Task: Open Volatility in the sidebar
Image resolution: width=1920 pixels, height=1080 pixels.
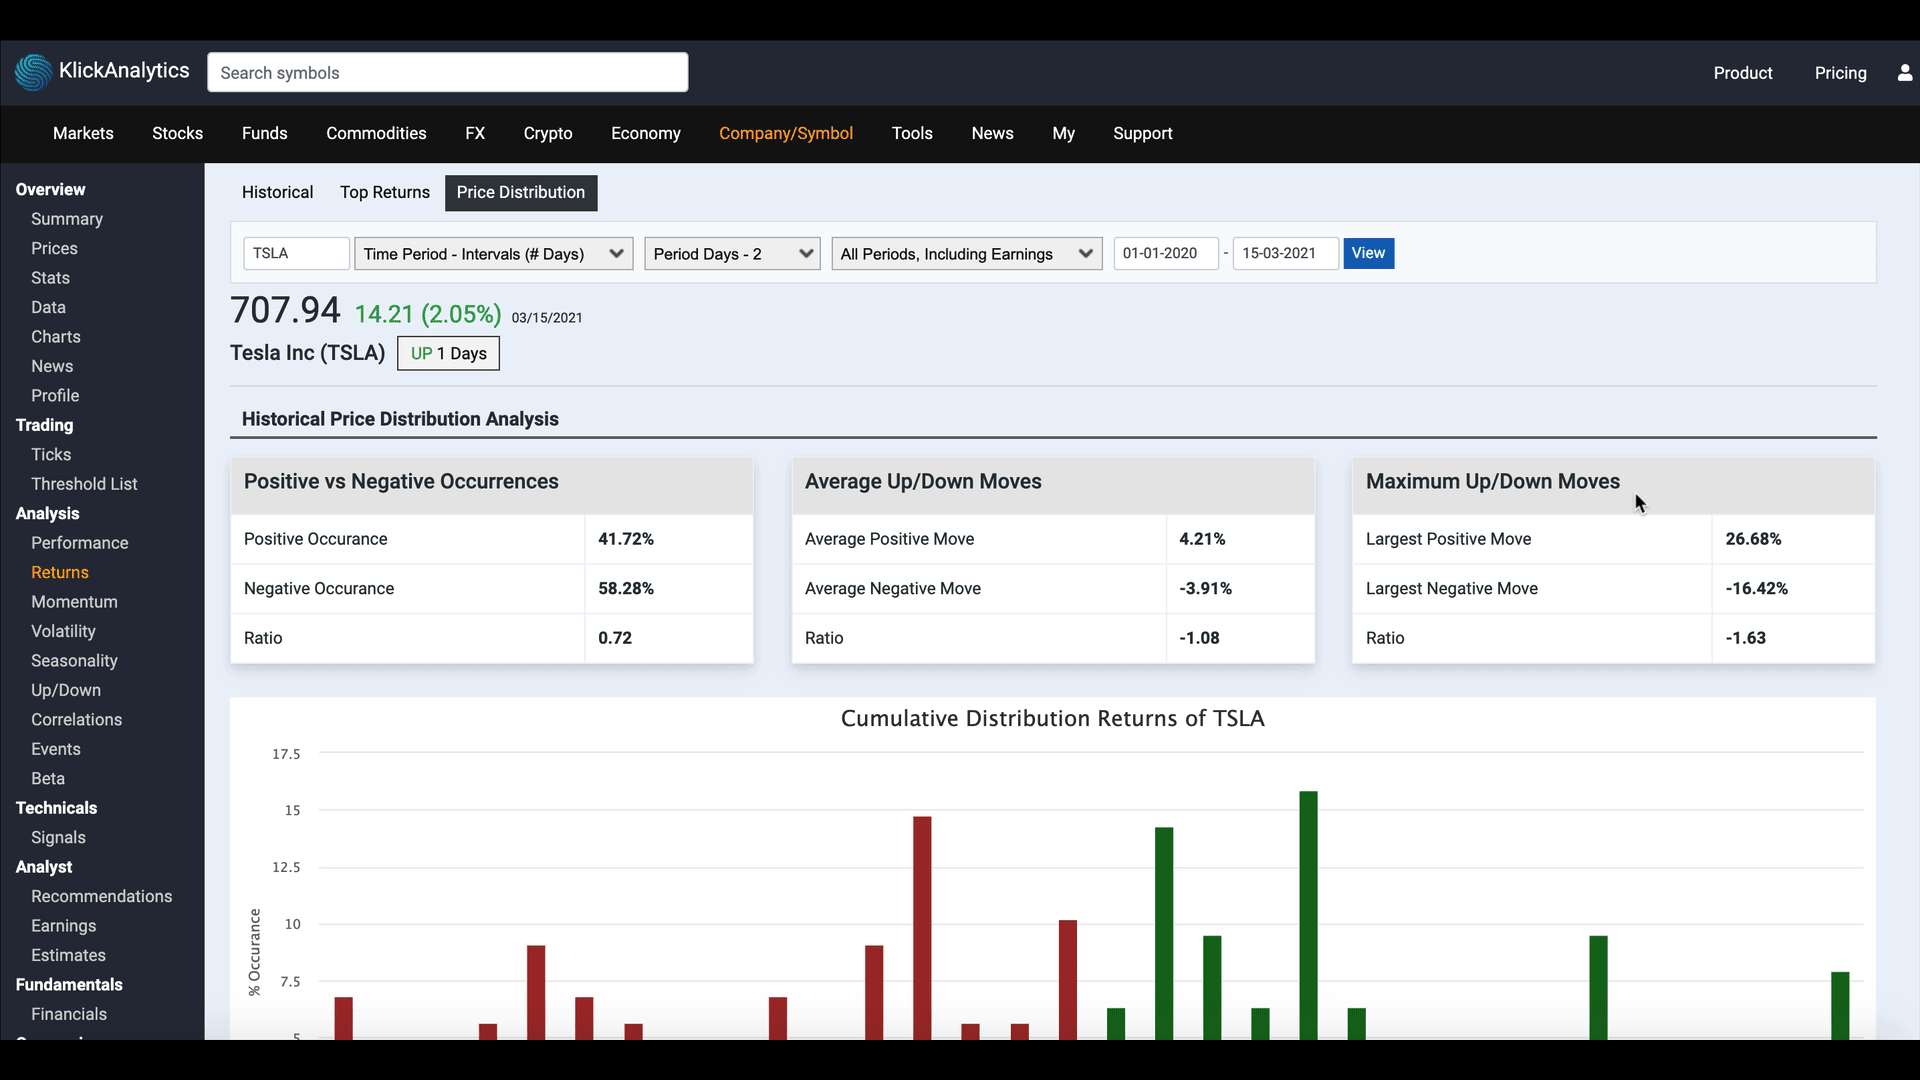Action: pyautogui.click(x=63, y=631)
